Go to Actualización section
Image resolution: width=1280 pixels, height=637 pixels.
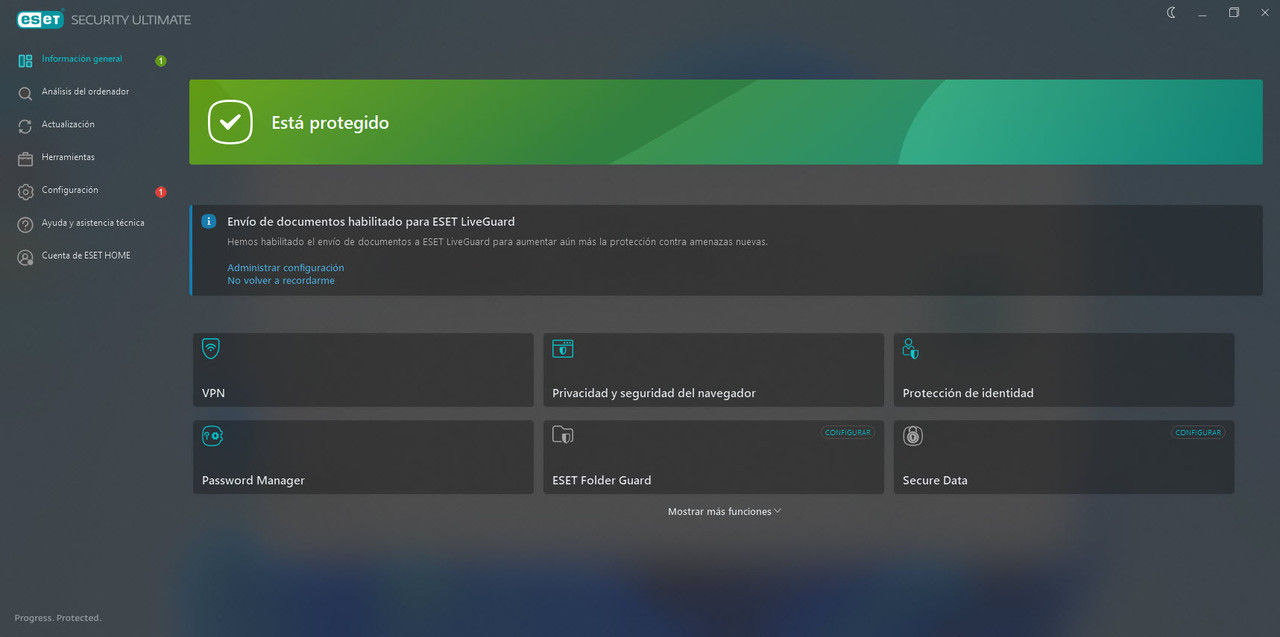(68, 125)
